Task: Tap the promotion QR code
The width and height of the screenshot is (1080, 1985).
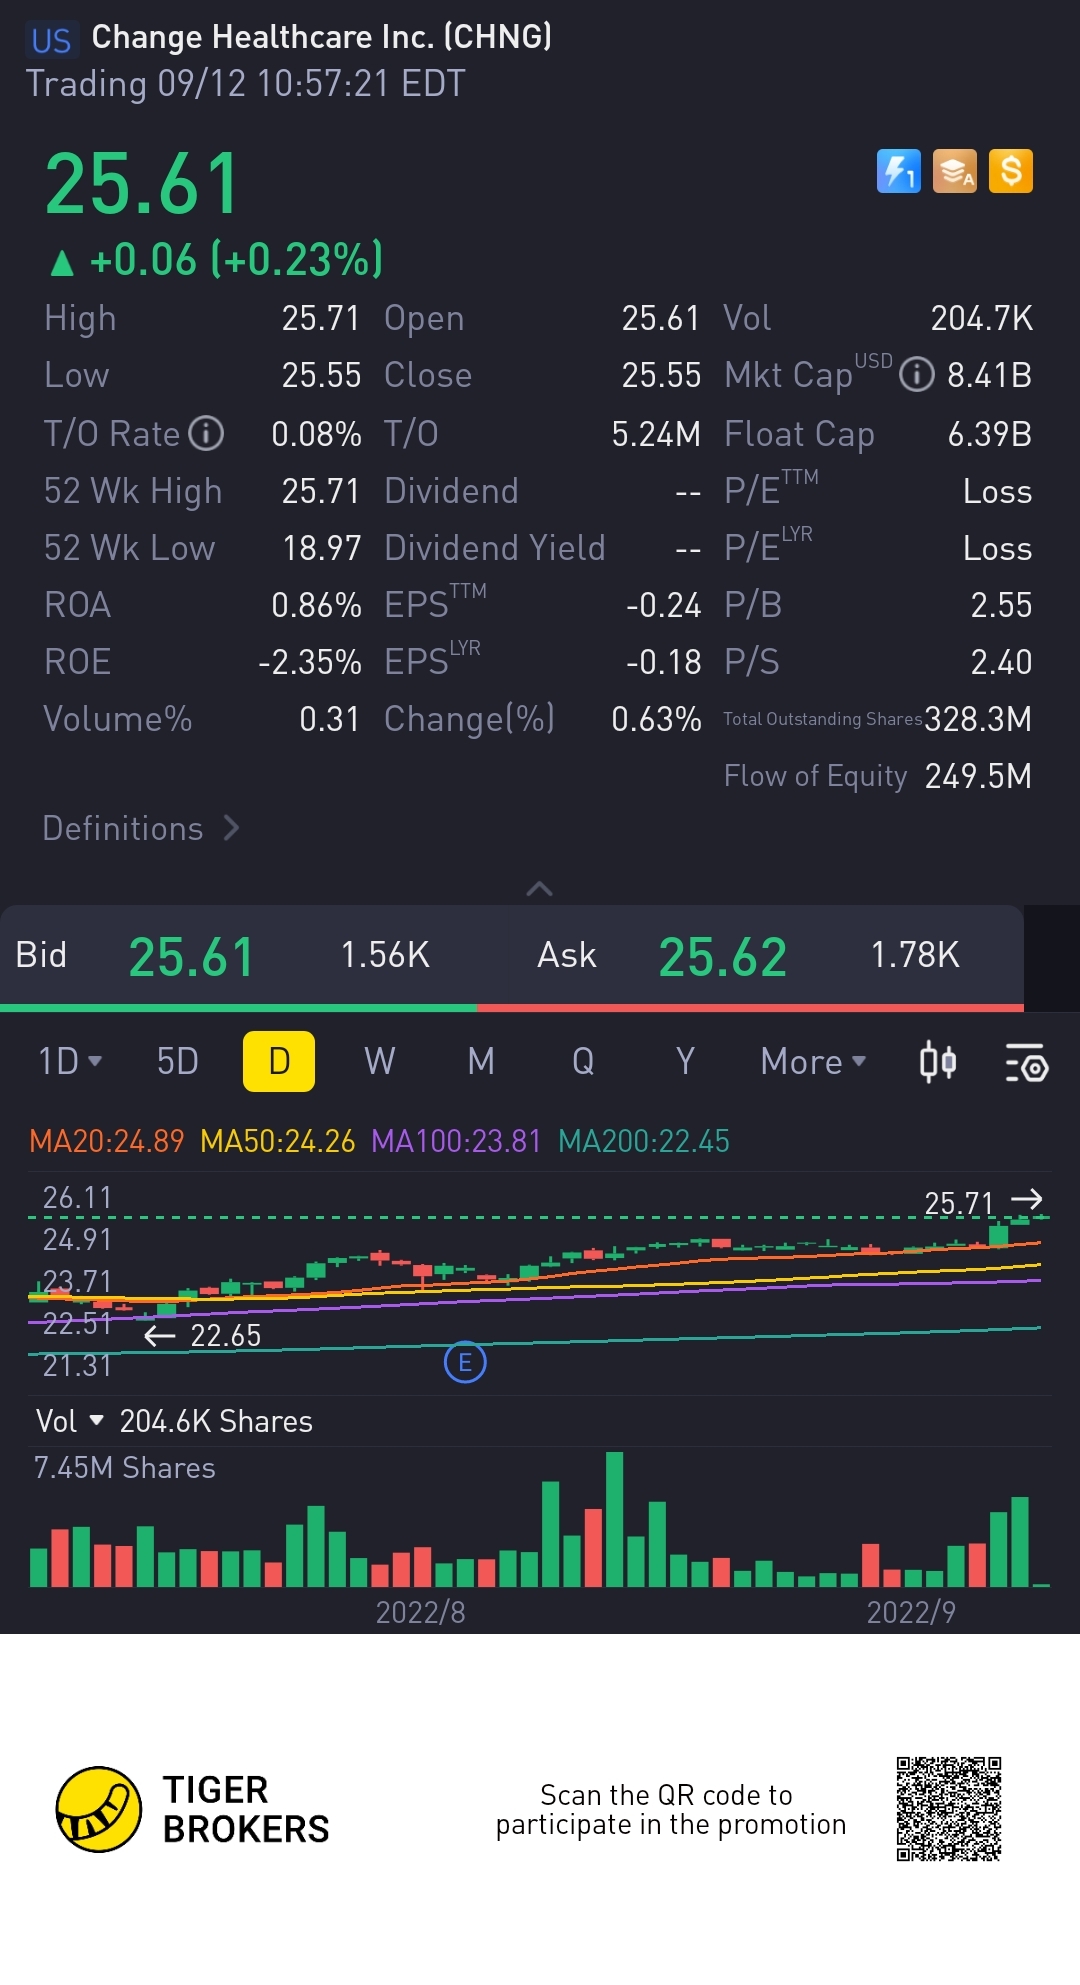Action: coord(949,1809)
